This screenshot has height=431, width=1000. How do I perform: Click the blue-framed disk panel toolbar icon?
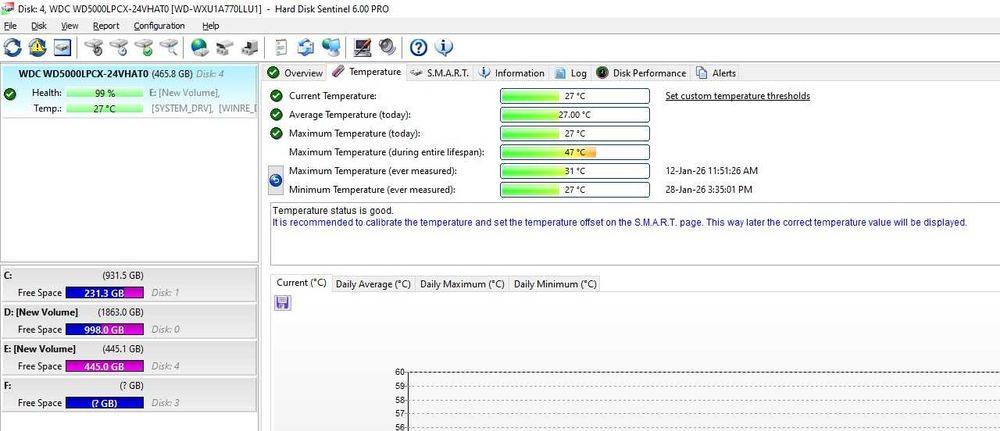(x=62, y=47)
